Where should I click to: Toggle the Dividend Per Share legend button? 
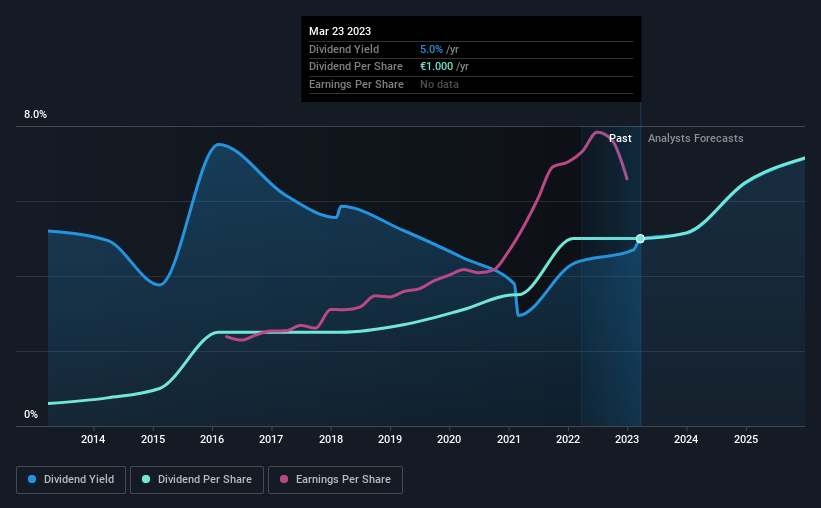click(x=197, y=480)
